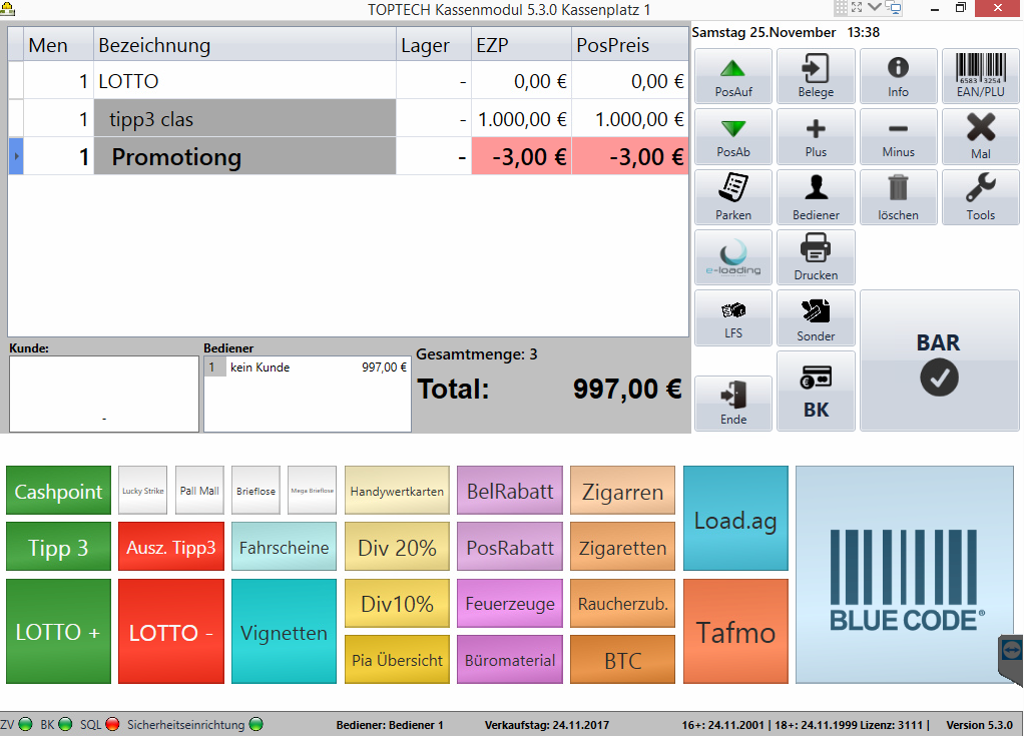
Task: Confirm cash payment with BAR
Action: [x=939, y=360]
